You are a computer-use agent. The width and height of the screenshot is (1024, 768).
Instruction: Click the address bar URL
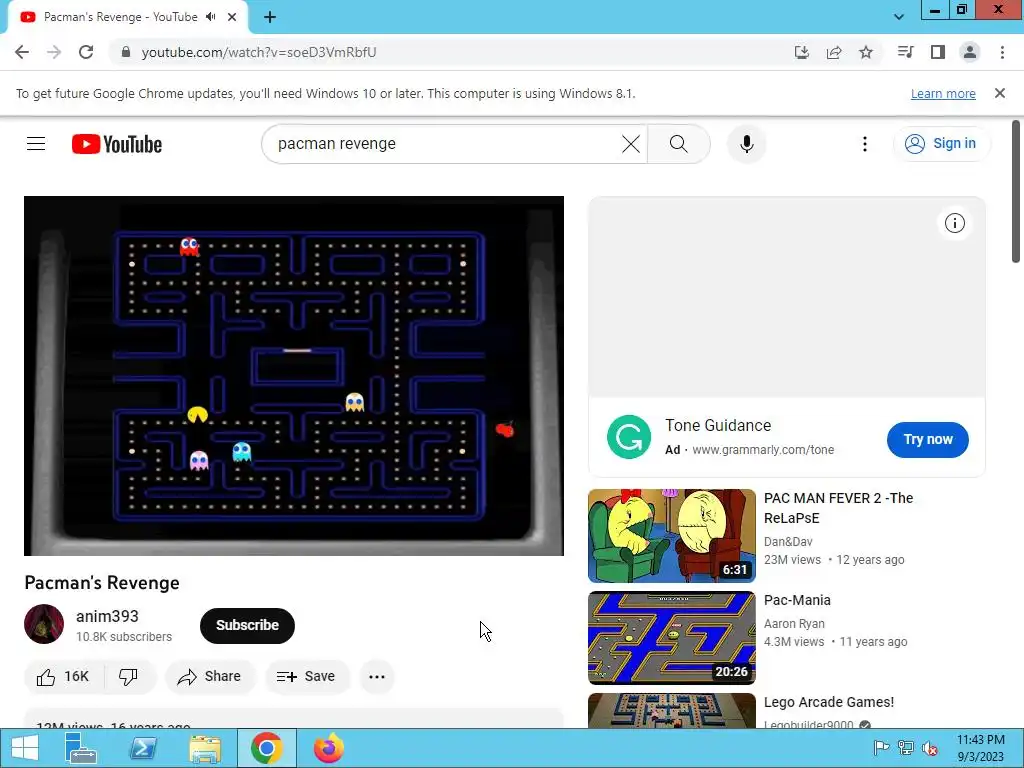click(x=259, y=52)
